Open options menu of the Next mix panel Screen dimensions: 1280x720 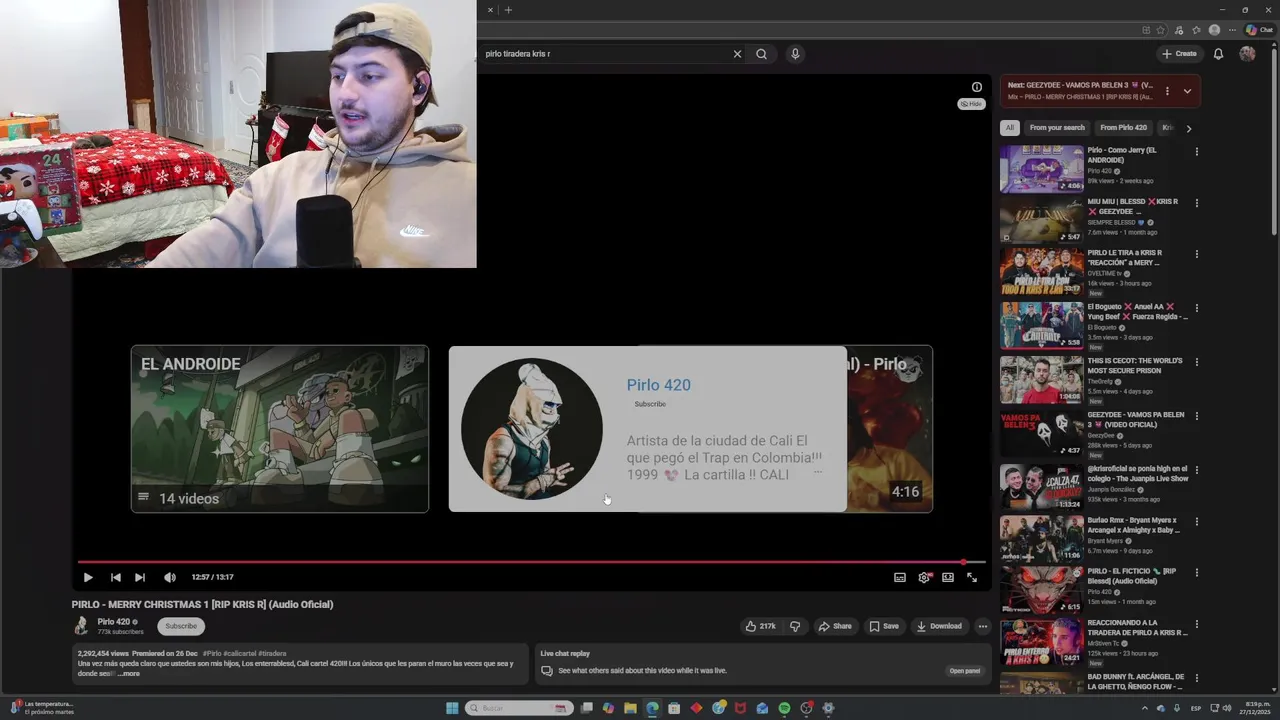[x=1167, y=91]
